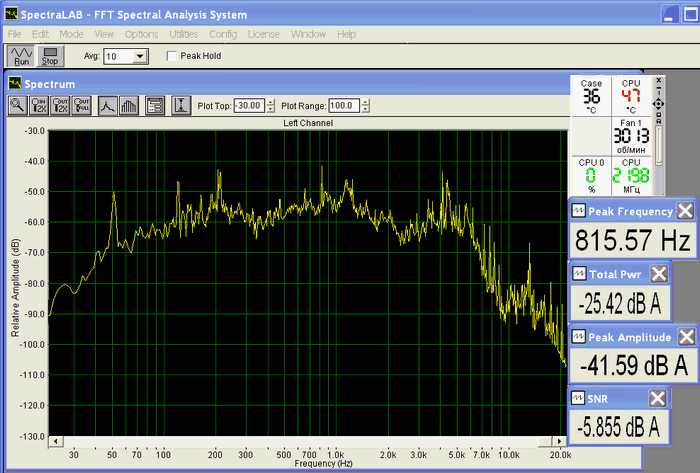Open the Utilities menu
Image resolution: width=700 pixels, height=473 pixels.
(184, 34)
